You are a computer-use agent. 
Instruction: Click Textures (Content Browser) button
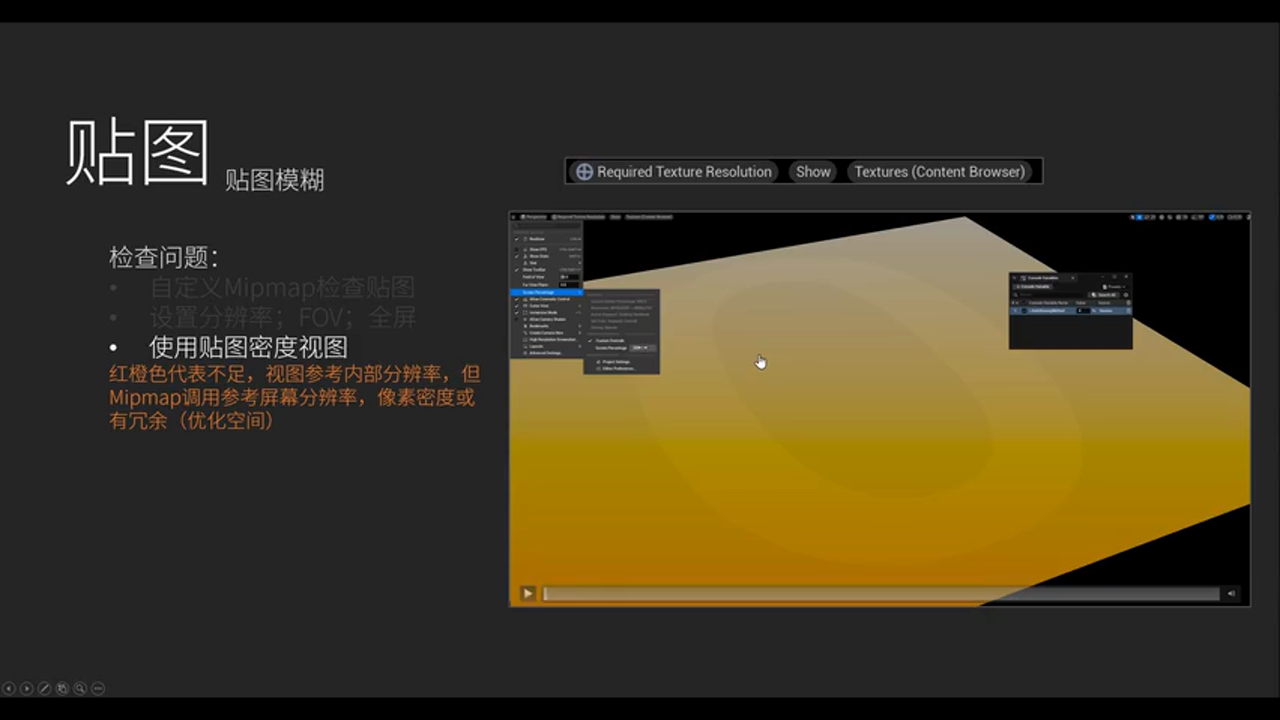[x=939, y=172]
